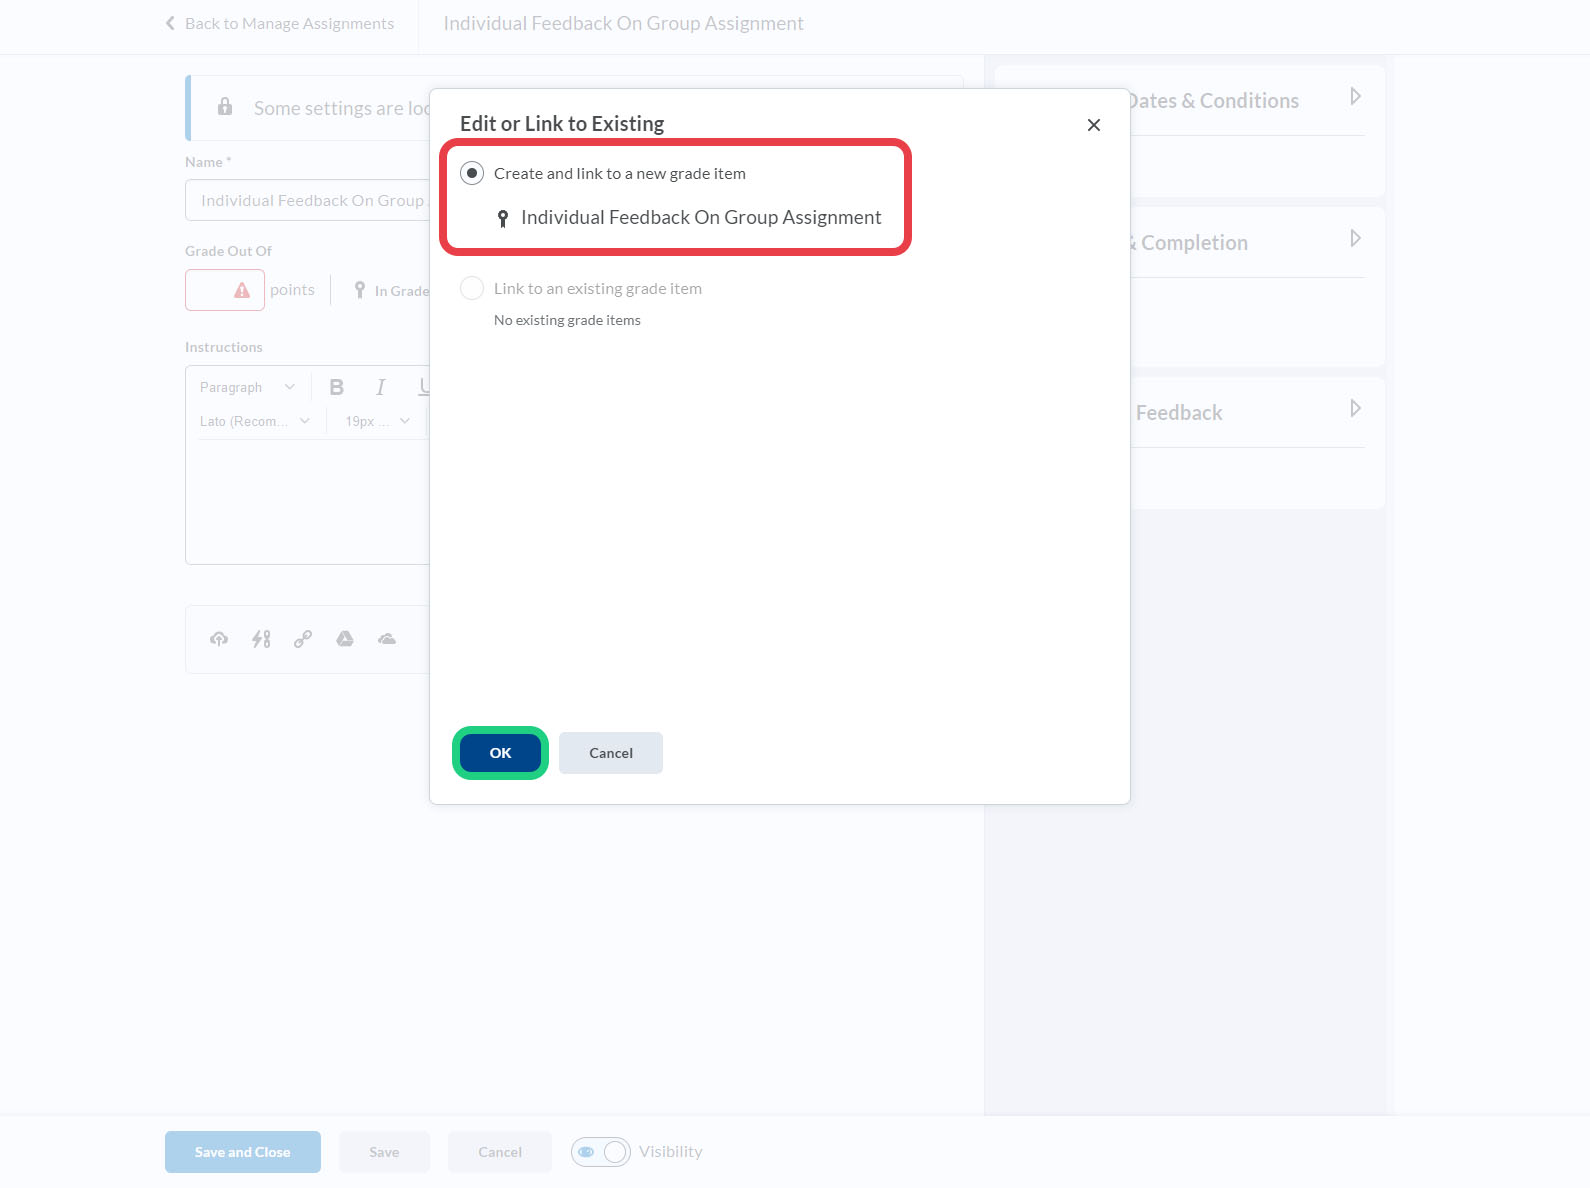Toggle italic formatting in the Instructions editor
The width and height of the screenshot is (1590, 1188).
click(380, 388)
